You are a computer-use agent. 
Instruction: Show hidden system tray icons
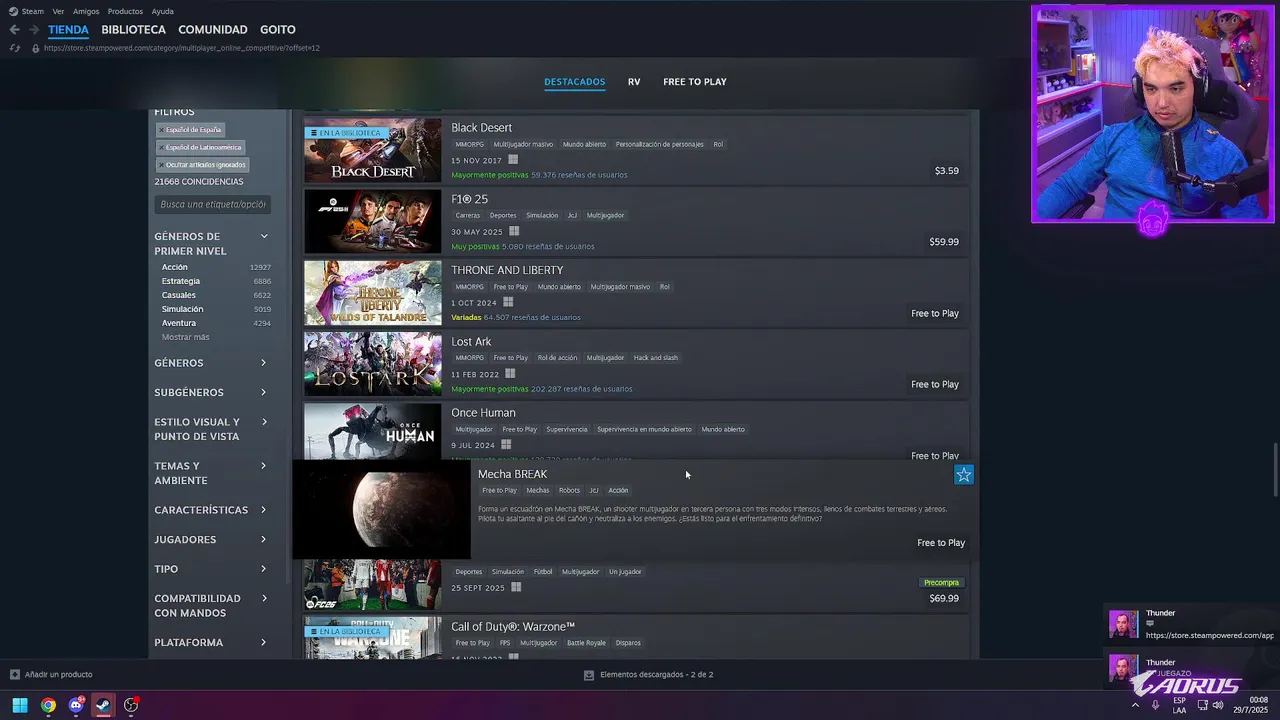1135,705
